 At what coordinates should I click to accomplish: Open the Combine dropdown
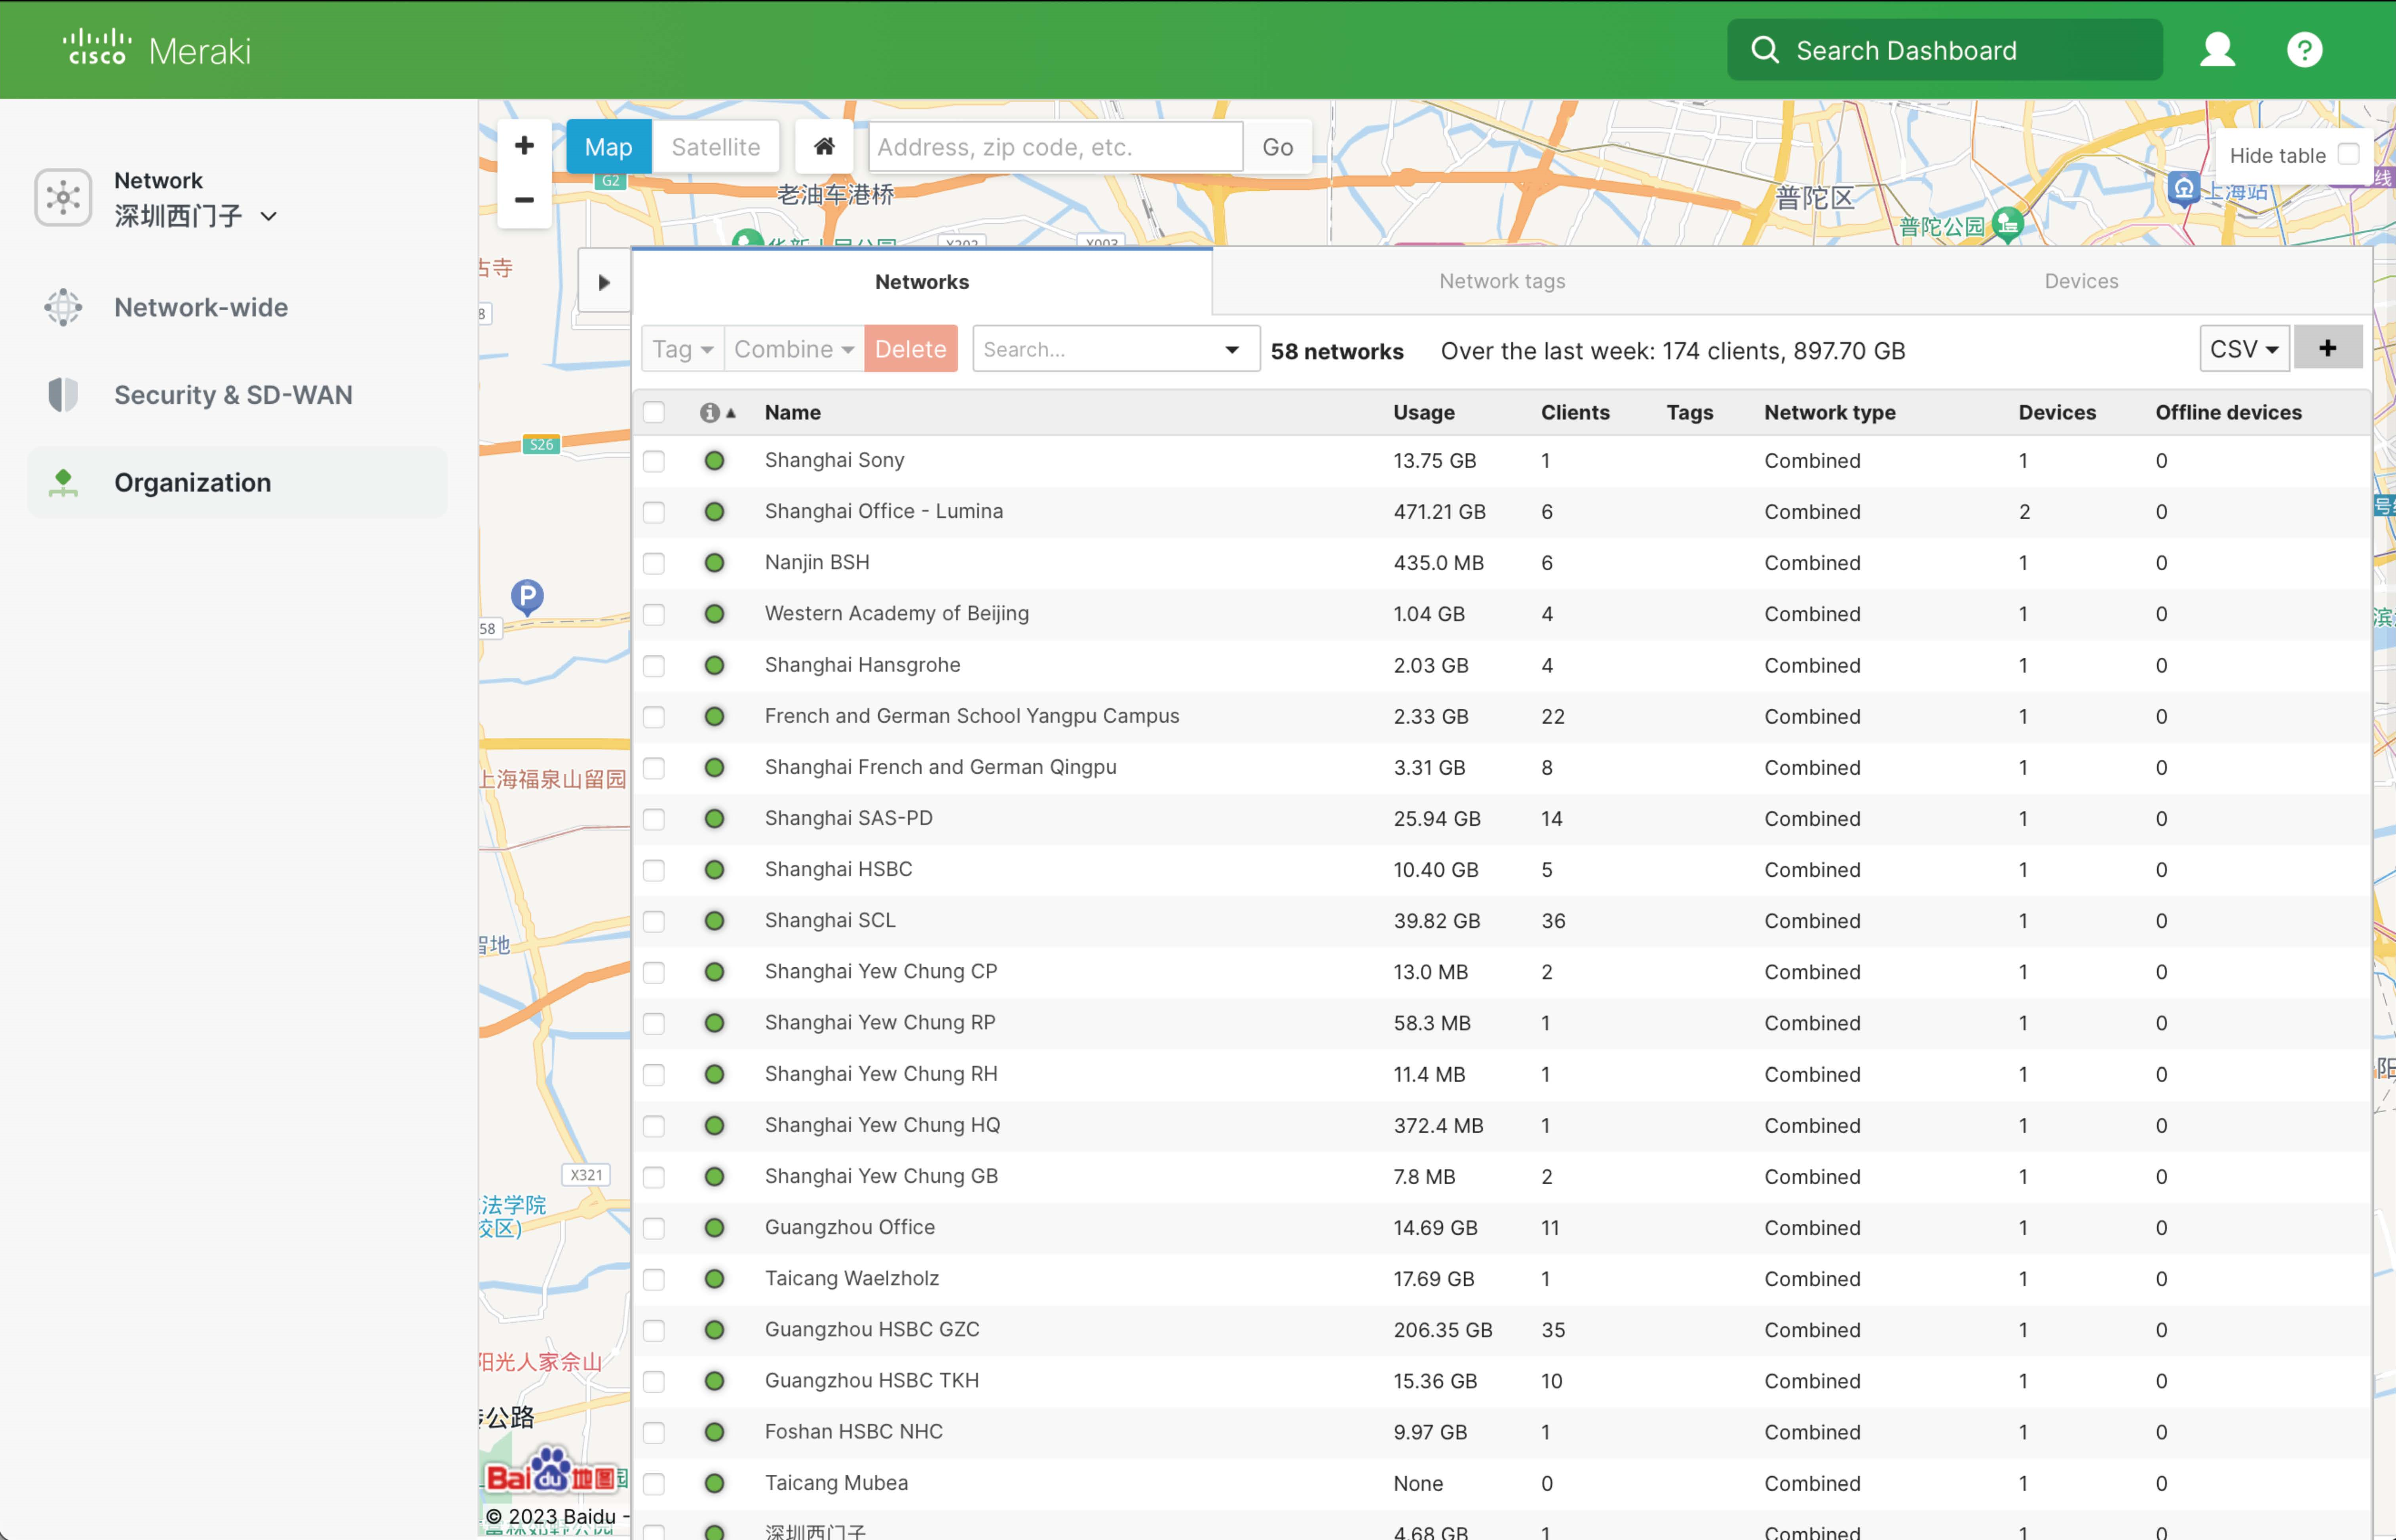click(794, 349)
